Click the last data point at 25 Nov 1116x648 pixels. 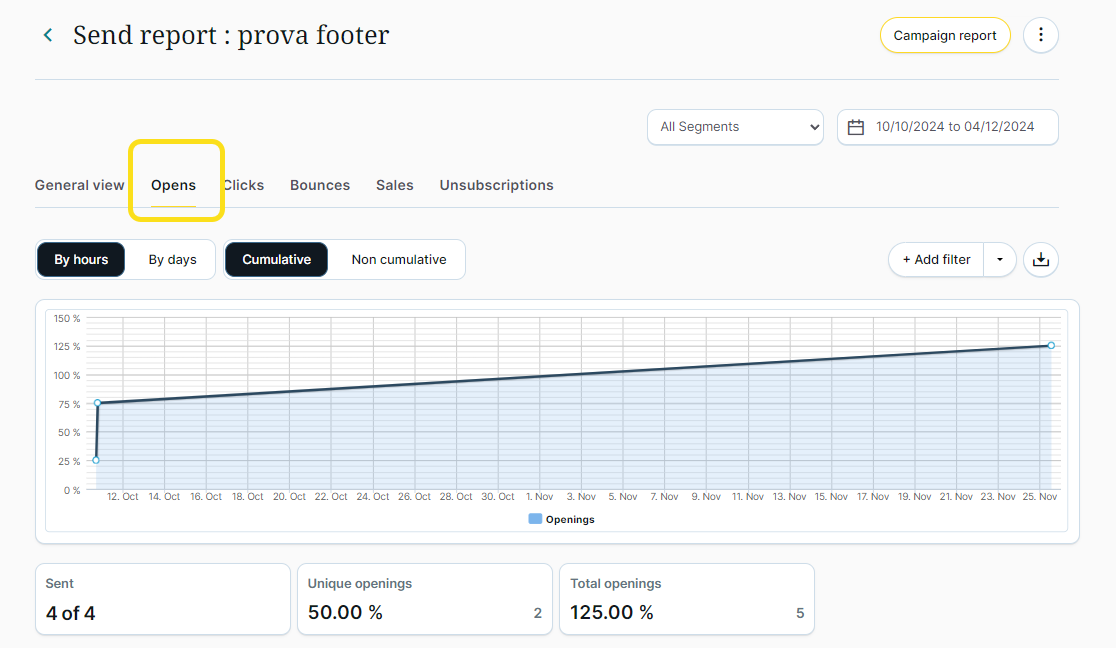(x=1051, y=345)
